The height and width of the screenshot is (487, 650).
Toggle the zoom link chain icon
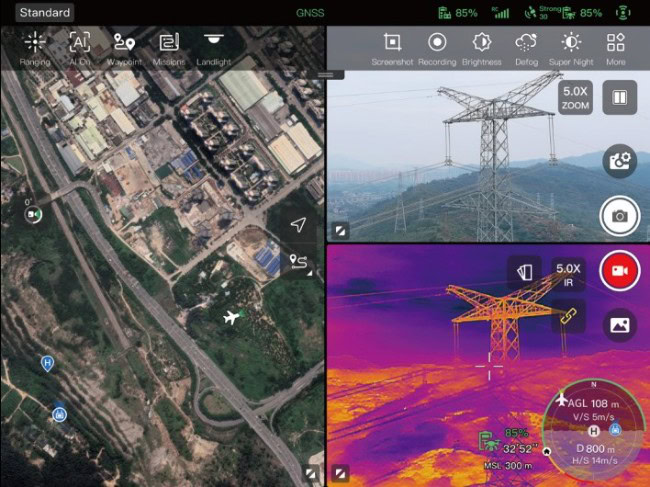568,316
